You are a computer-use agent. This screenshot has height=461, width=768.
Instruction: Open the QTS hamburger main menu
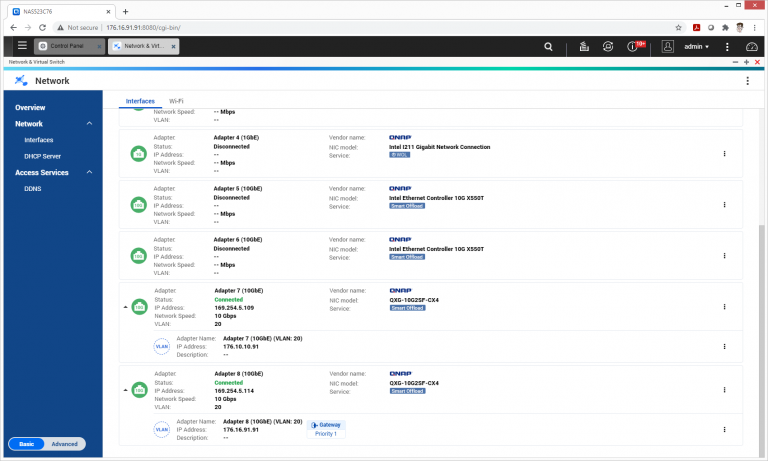[22, 46]
